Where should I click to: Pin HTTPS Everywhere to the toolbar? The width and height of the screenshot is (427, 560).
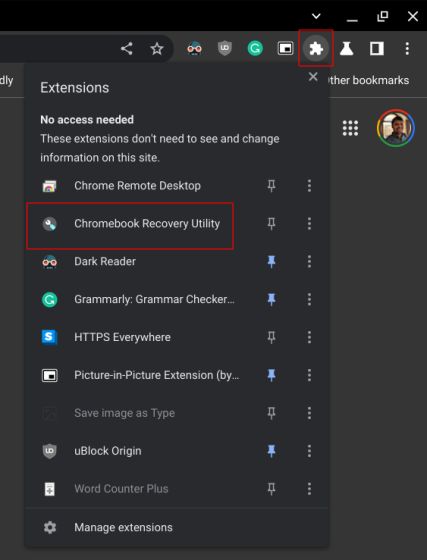(271, 337)
